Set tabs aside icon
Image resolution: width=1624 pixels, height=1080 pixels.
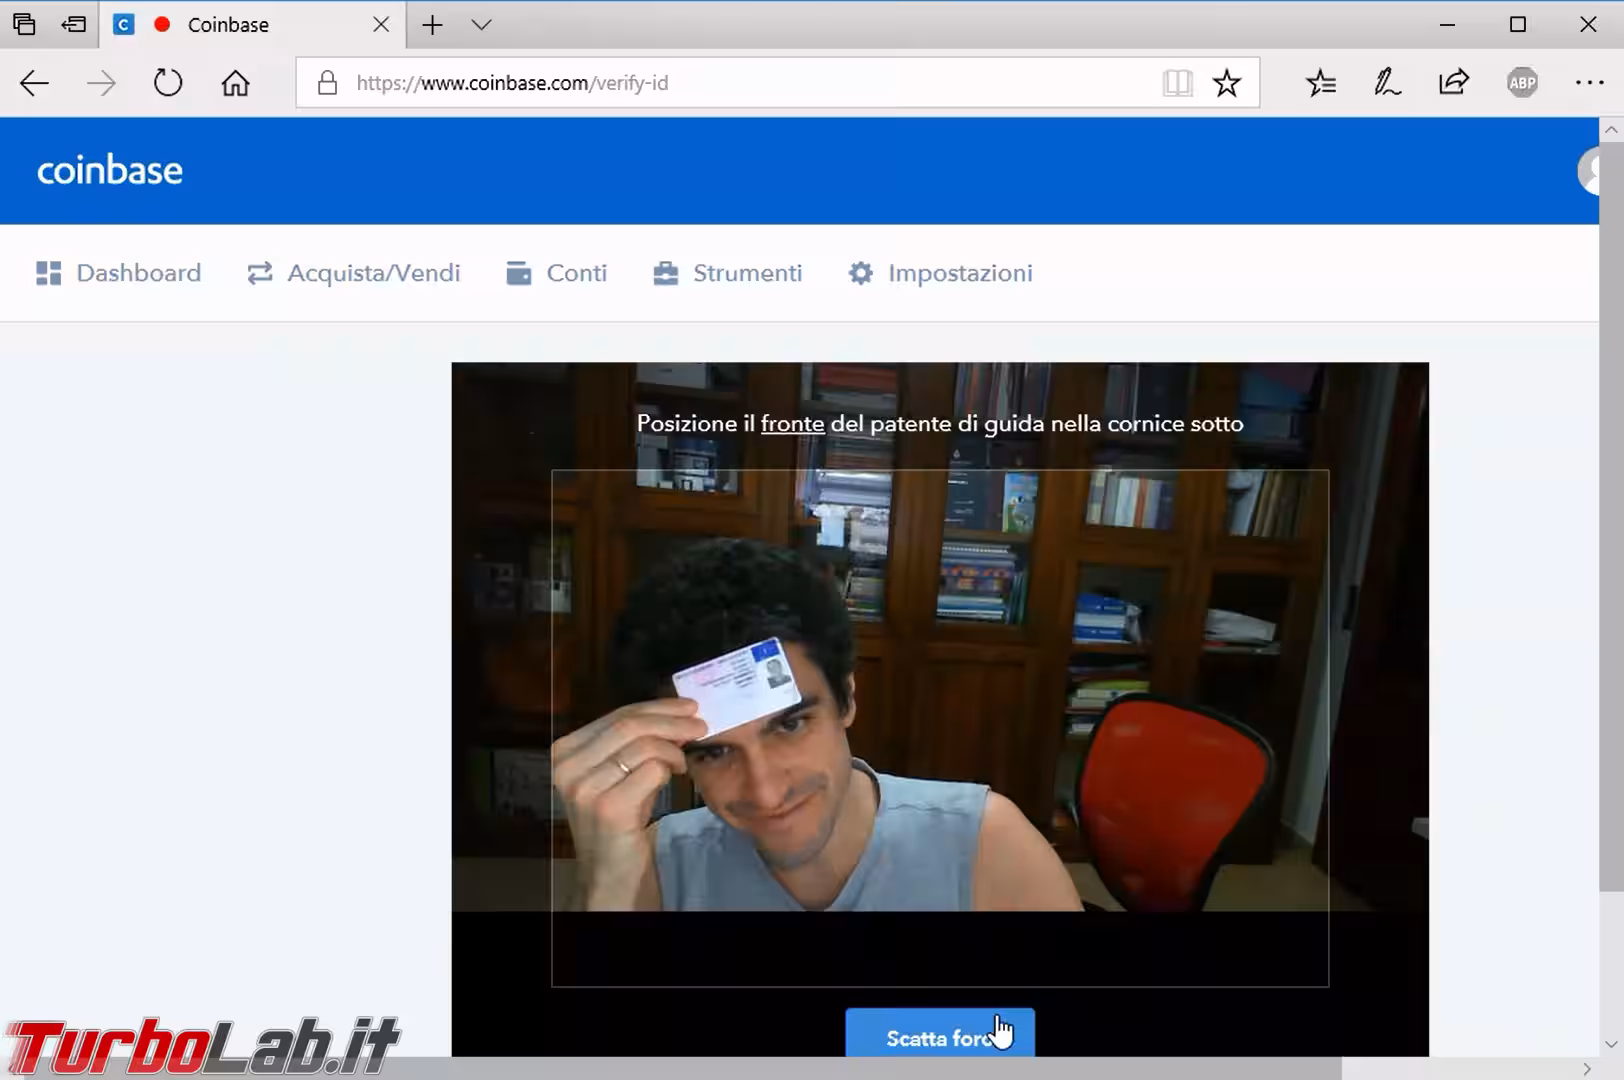click(x=73, y=25)
